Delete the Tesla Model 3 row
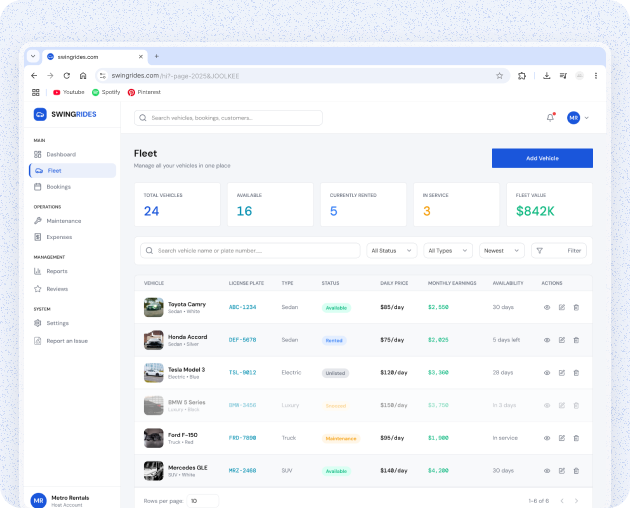This screenshot has height=508, width=630. coord(576,373)
